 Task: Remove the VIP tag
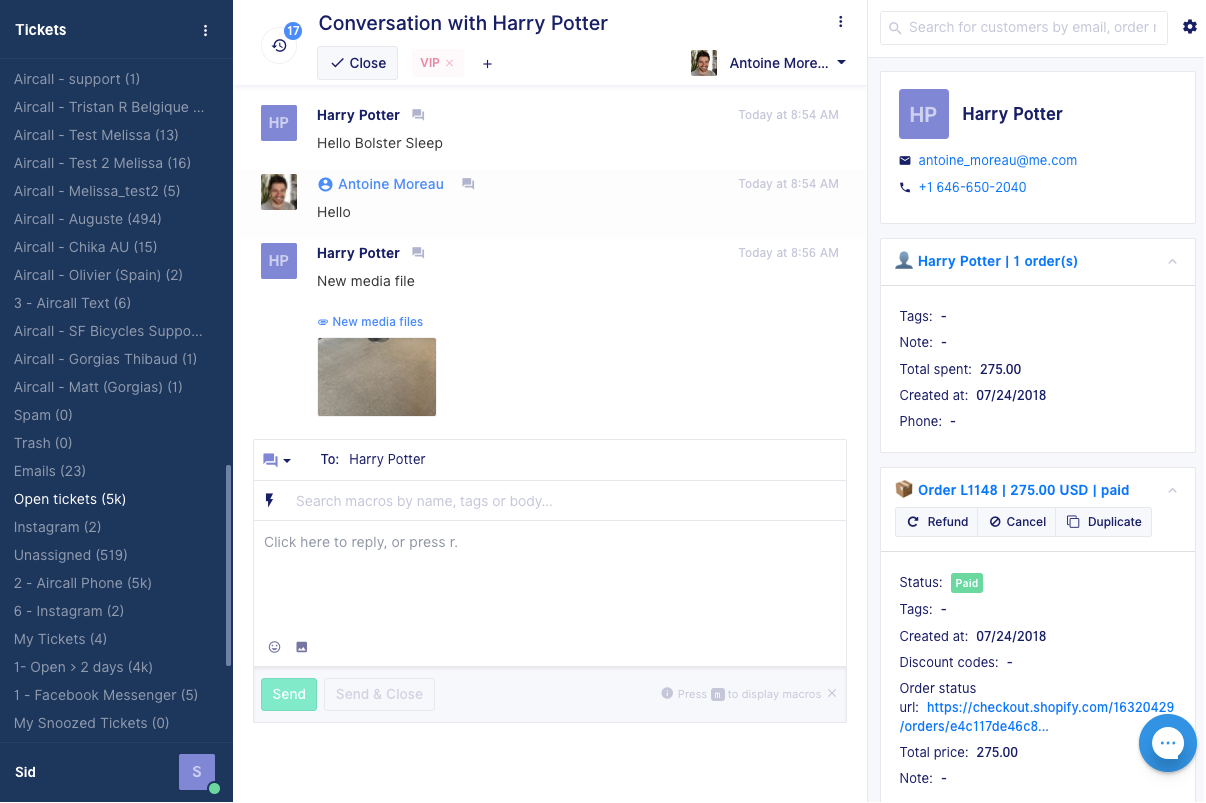pyautogui.click(x=449, y=63)
